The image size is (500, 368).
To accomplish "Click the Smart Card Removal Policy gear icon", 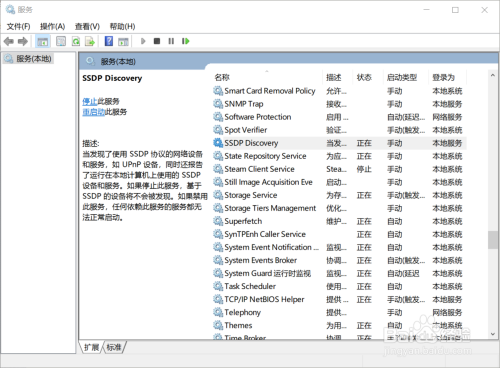I will 218,91.
